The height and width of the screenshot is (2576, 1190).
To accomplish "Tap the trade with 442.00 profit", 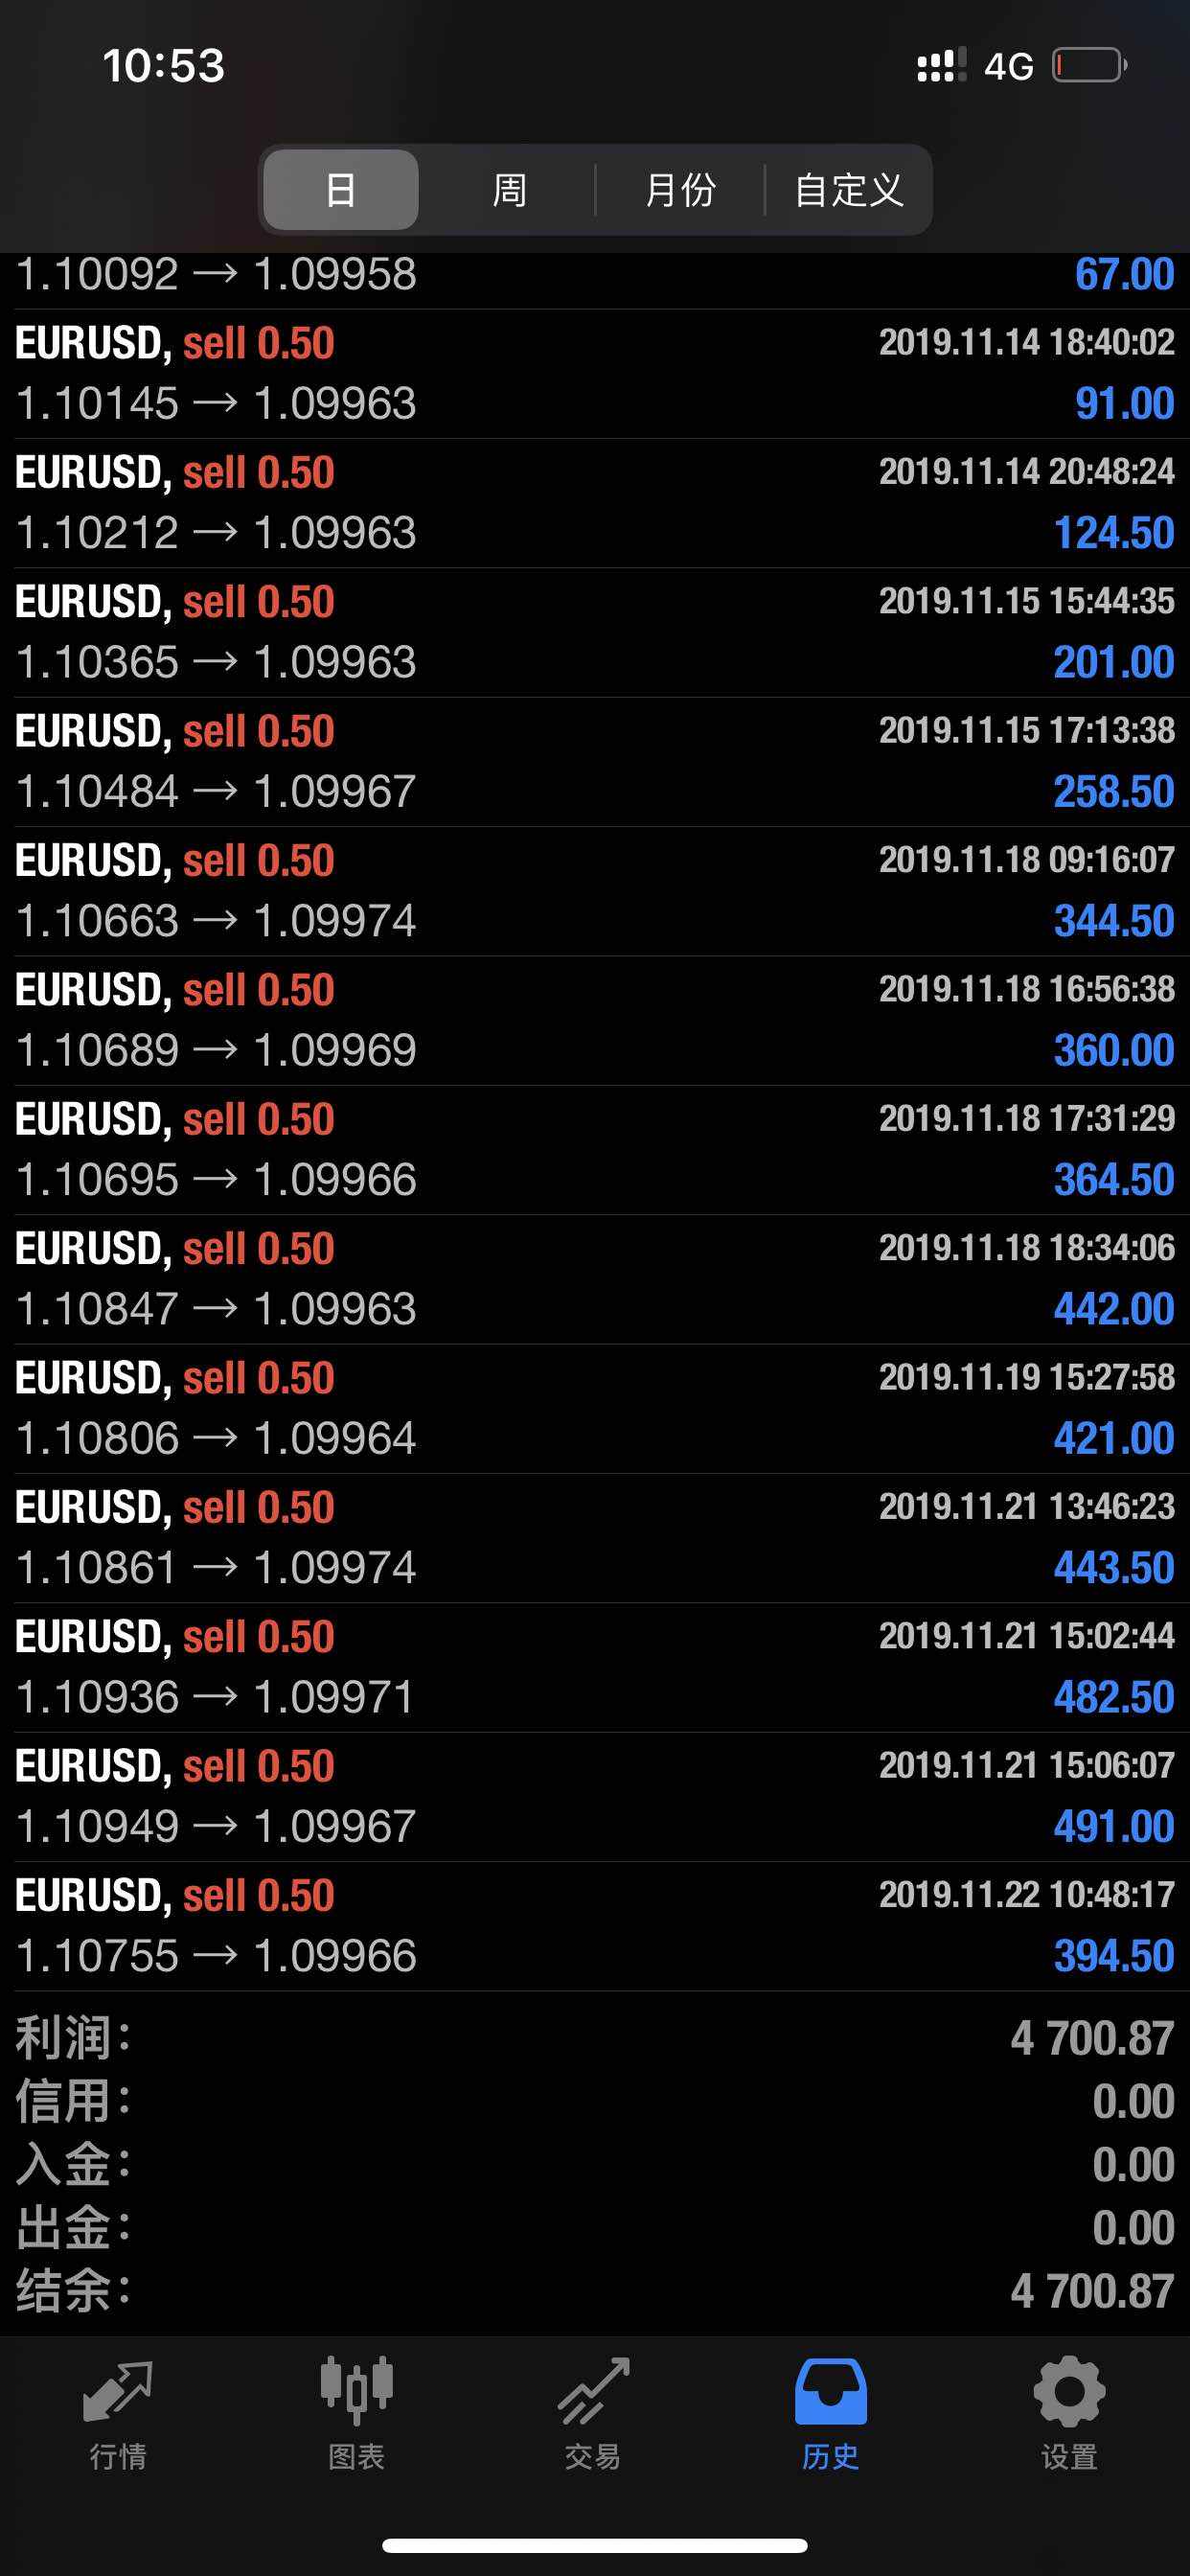I will (x=595, y=1279).
